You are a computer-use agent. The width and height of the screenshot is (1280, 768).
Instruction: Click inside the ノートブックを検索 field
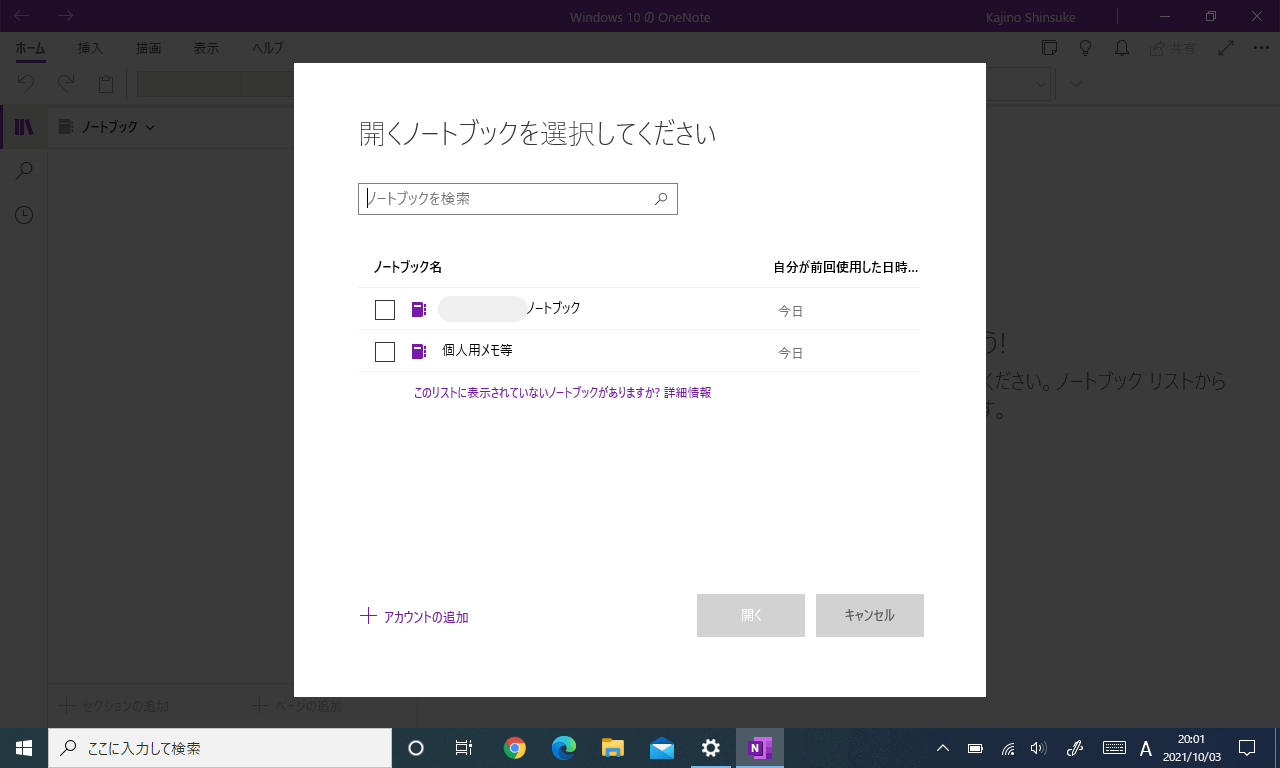tap(505, 199)
